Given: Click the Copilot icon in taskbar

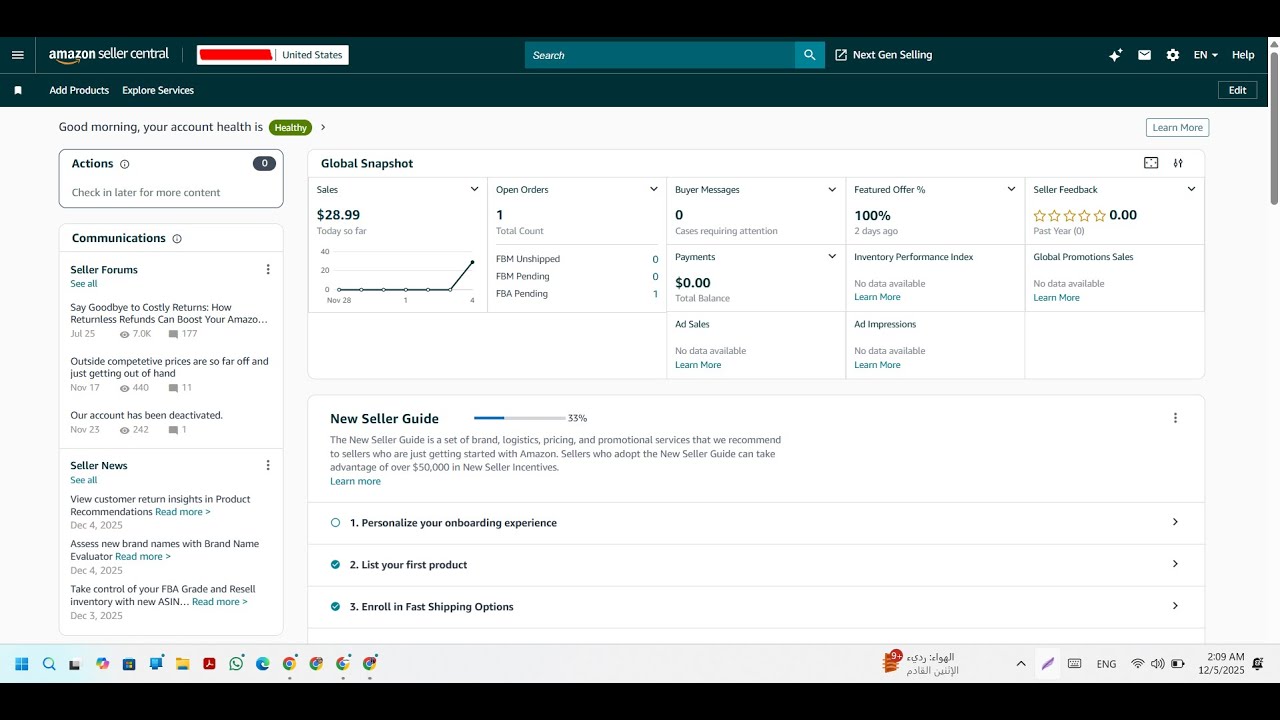Looking at the screenshot, I should 102,663.
